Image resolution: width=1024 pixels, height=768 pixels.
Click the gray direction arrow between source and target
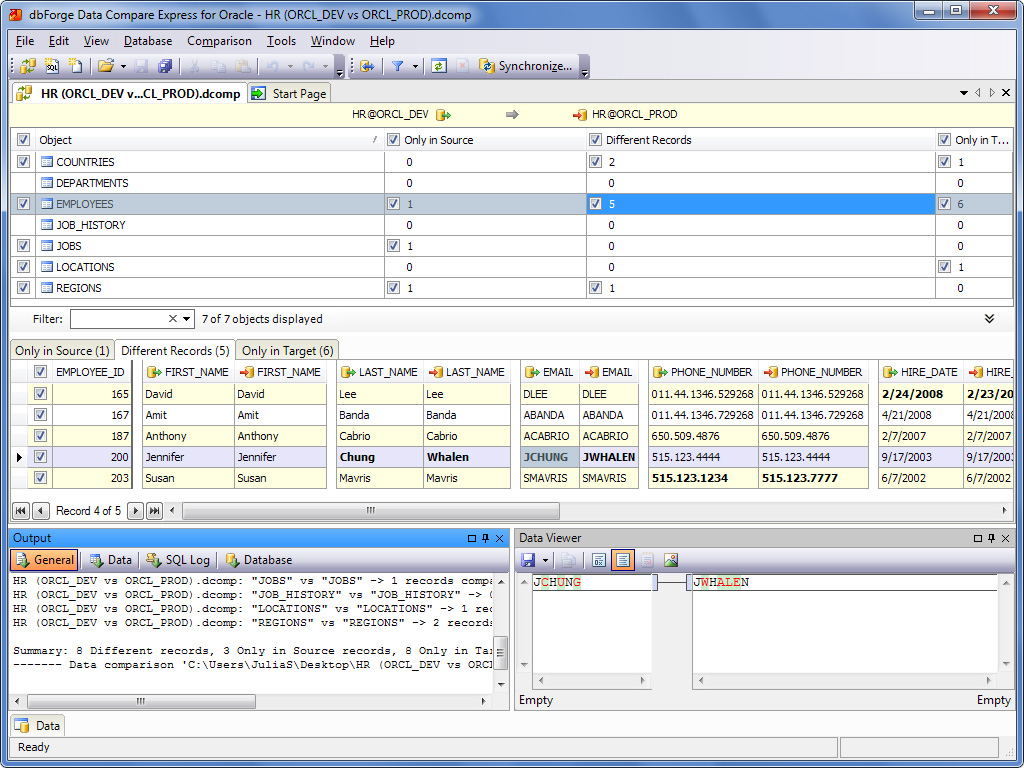512,115
